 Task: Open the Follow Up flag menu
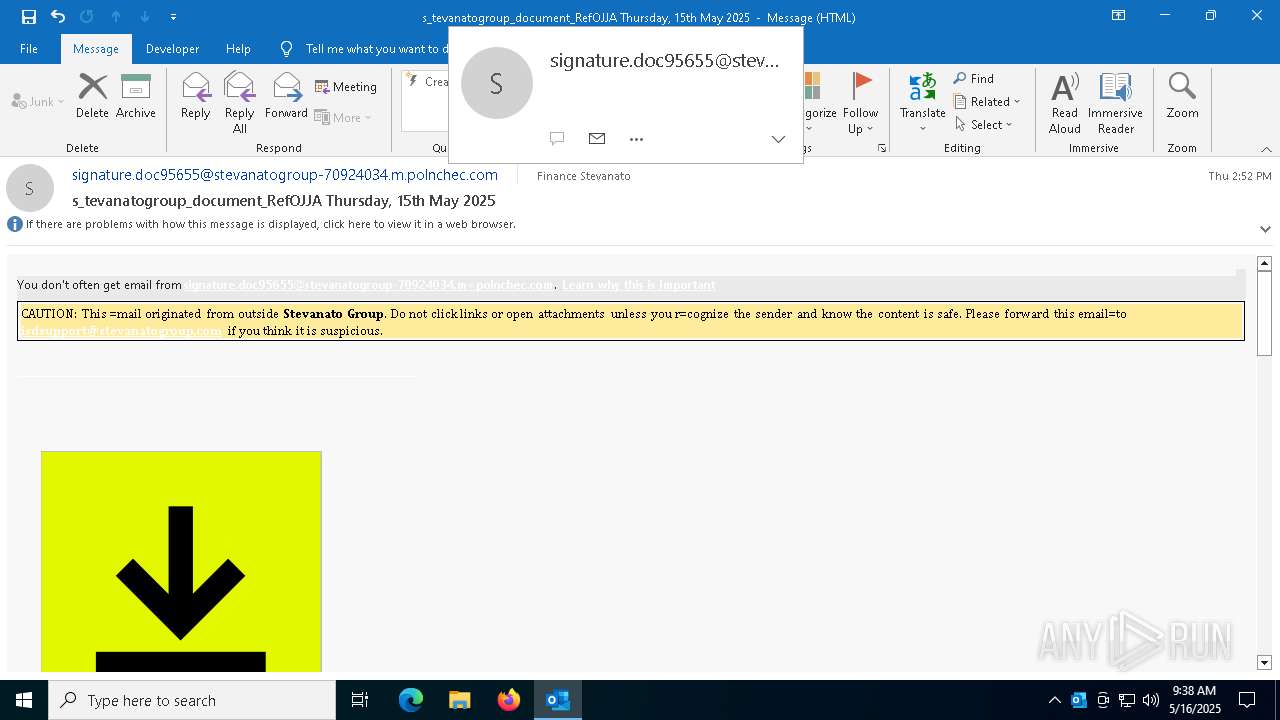tap(860, 103)
